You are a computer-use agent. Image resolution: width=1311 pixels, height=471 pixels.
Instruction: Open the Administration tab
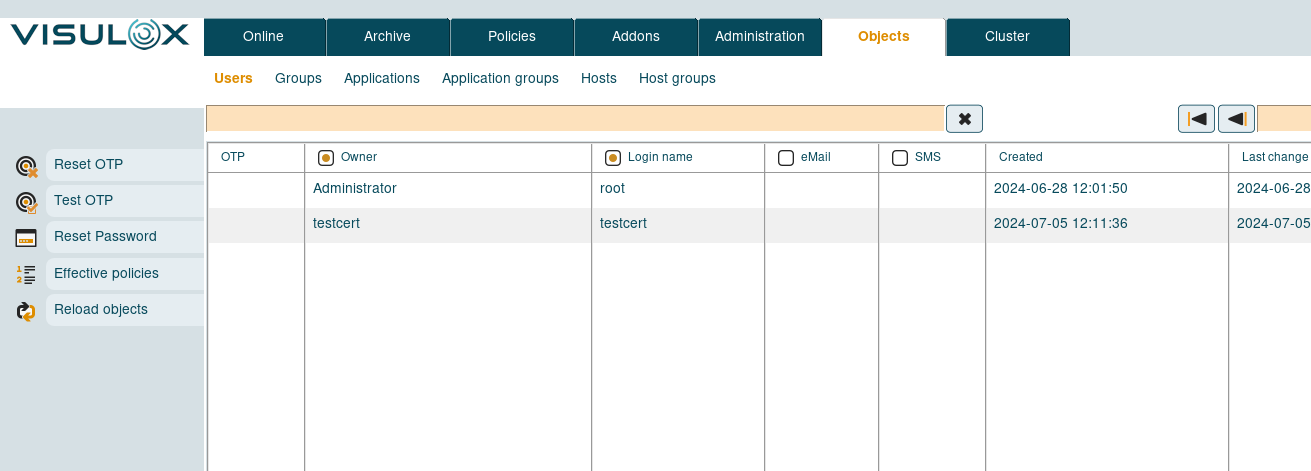coord(759,37)
